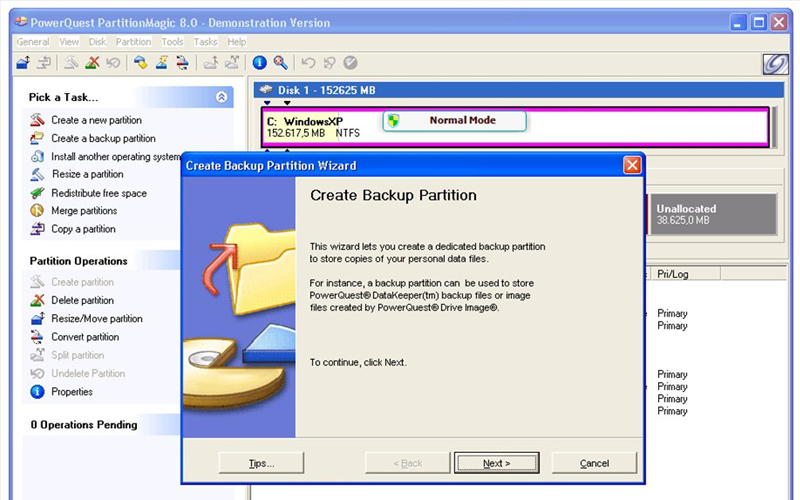Click the icon beside Convert partition
Screen dimensions: 800x500
(37, 337)
